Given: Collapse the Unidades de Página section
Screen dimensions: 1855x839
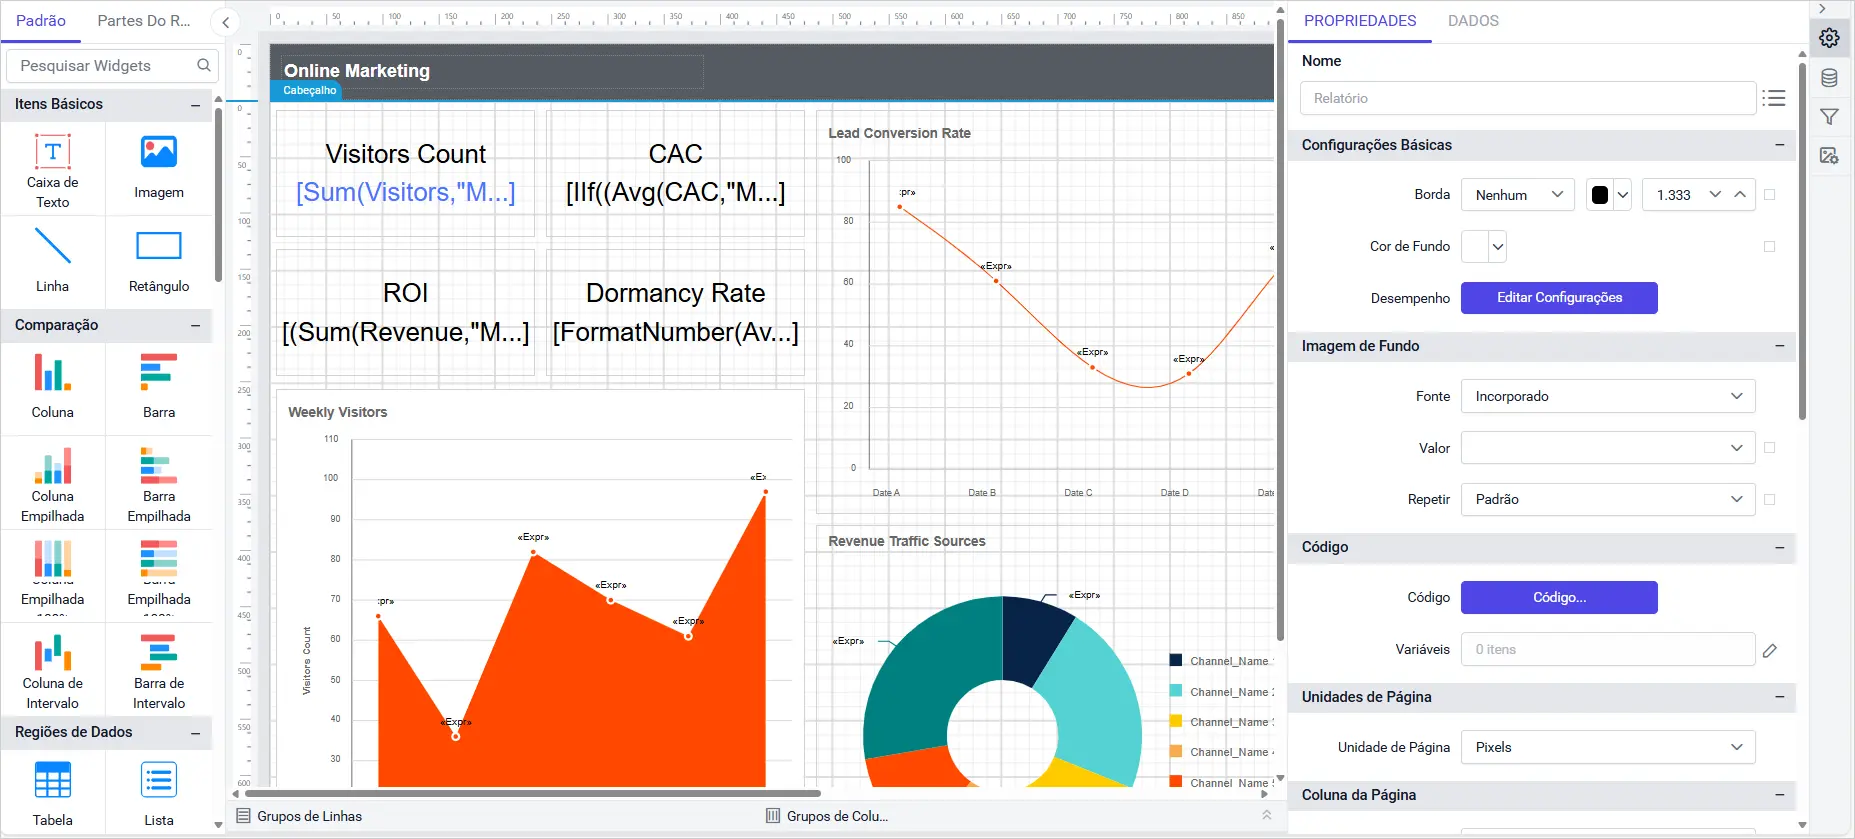Looking at the screenshot, I should tap(1780, 697).
